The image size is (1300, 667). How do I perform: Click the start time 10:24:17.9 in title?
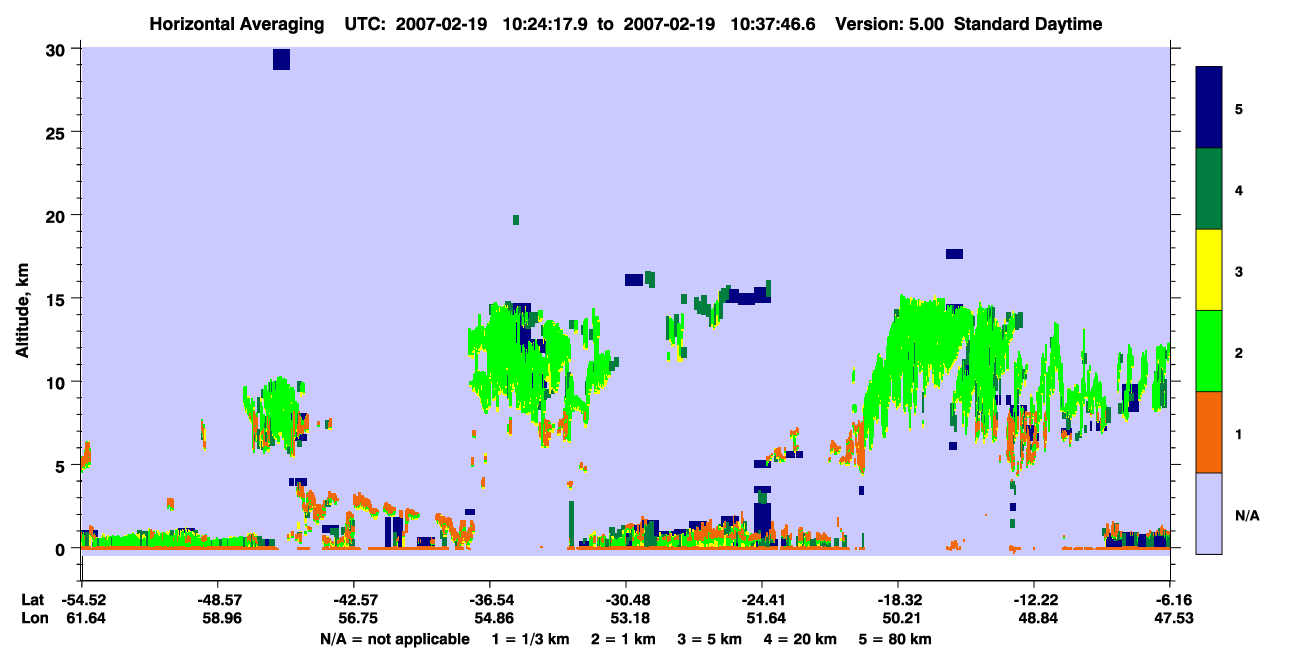point(544,24)
